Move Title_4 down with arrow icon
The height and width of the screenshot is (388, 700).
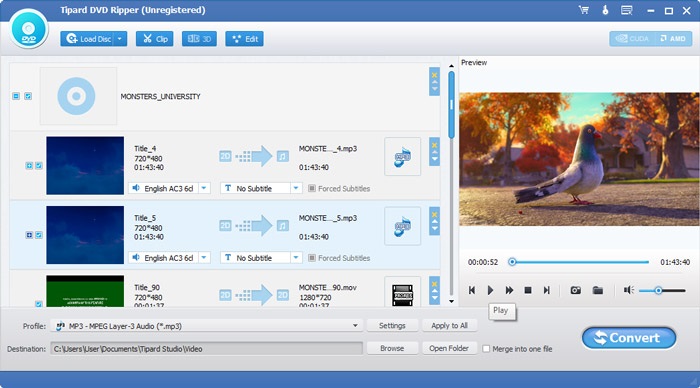coord(434,159)
